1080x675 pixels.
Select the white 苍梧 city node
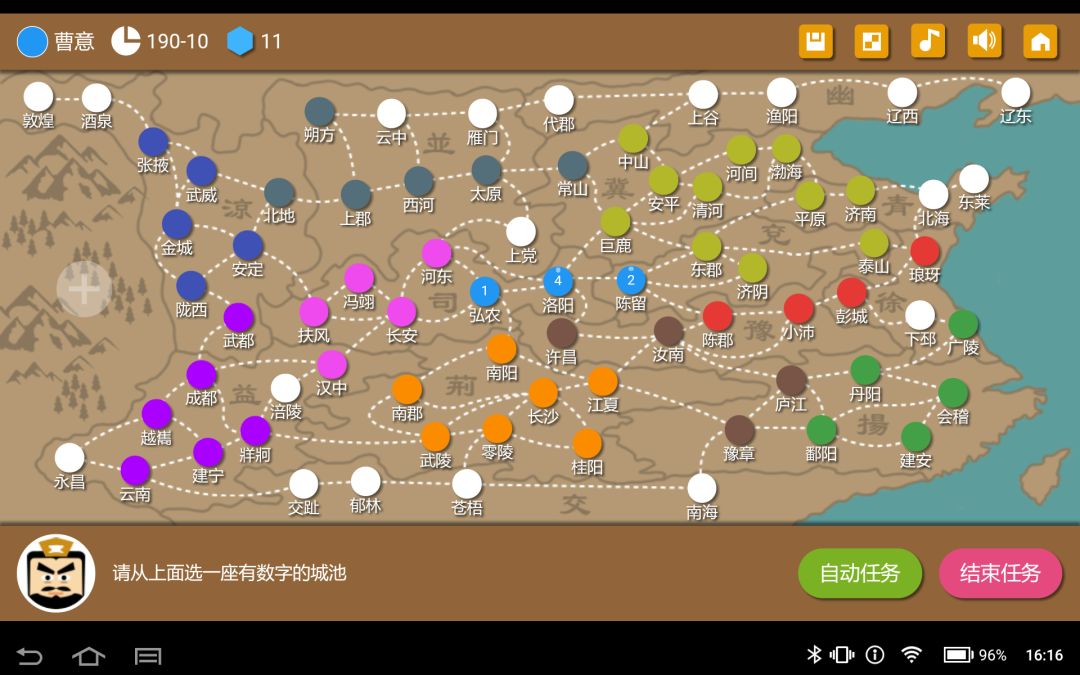click(x=467, y=484)
